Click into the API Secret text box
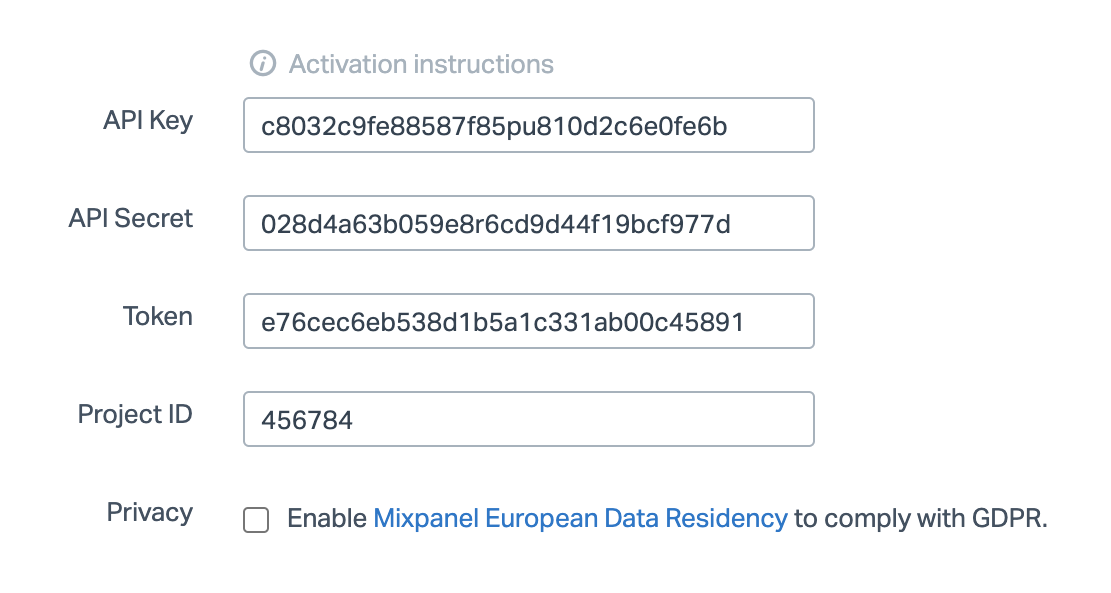The width and height of the screenshot is (1111, 593). (528, 223)
